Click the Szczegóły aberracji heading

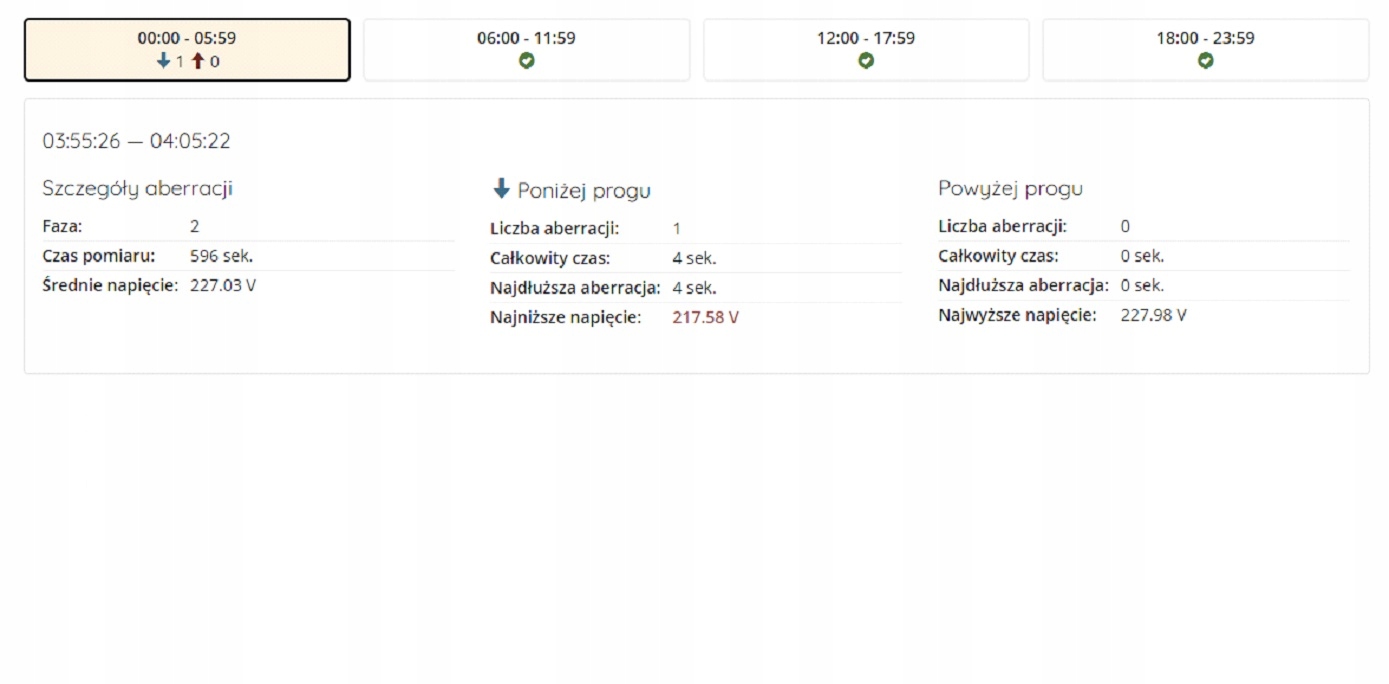[x=137, y=188]
